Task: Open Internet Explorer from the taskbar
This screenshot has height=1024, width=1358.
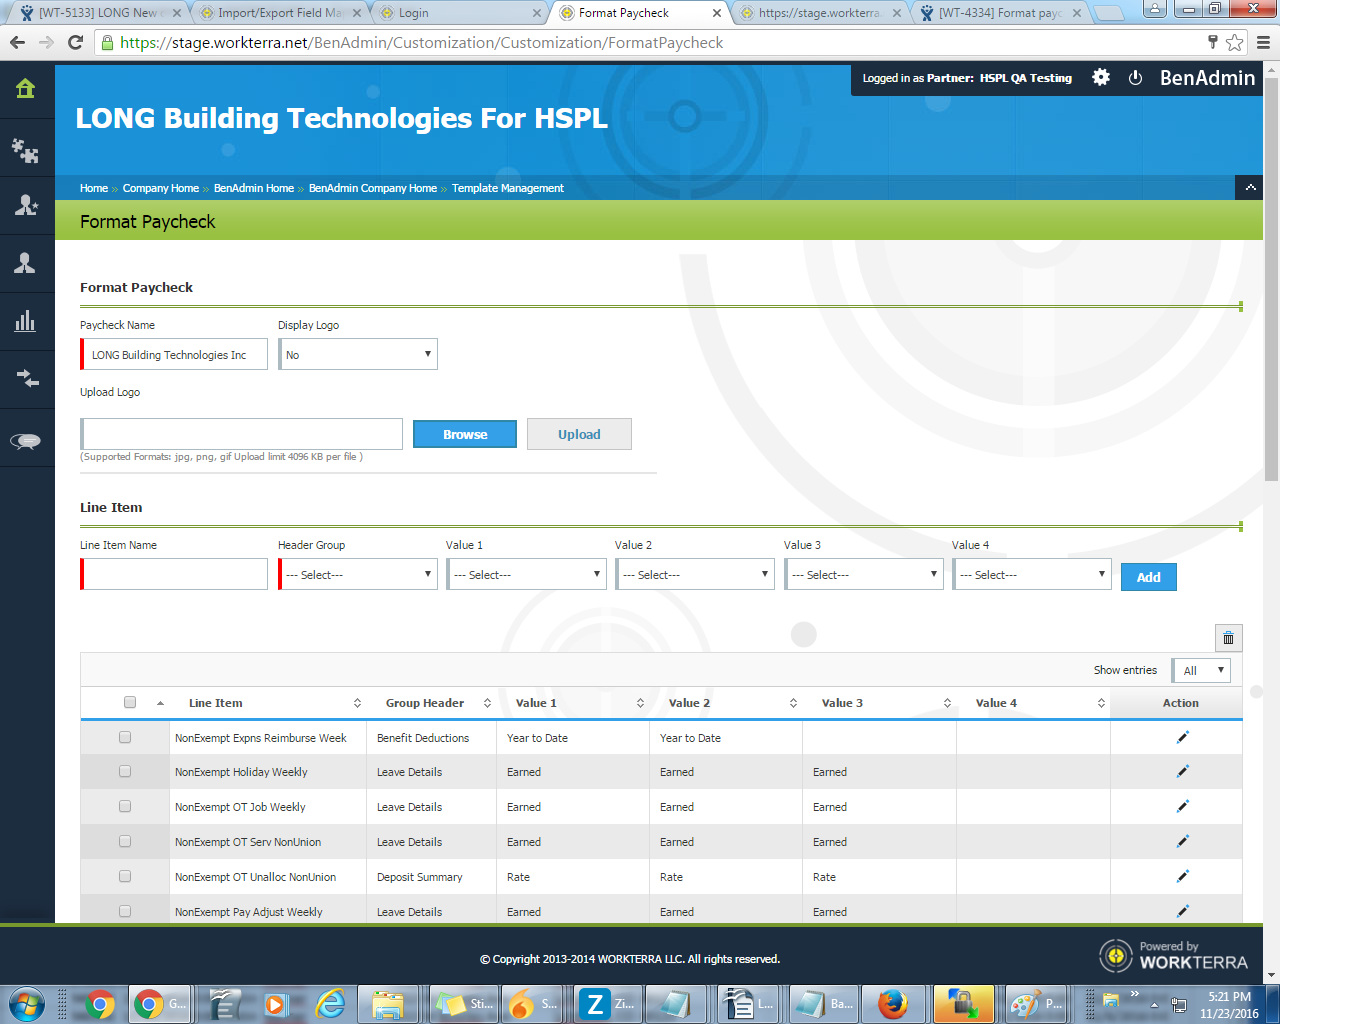Action: click(x=330, y=1003)
